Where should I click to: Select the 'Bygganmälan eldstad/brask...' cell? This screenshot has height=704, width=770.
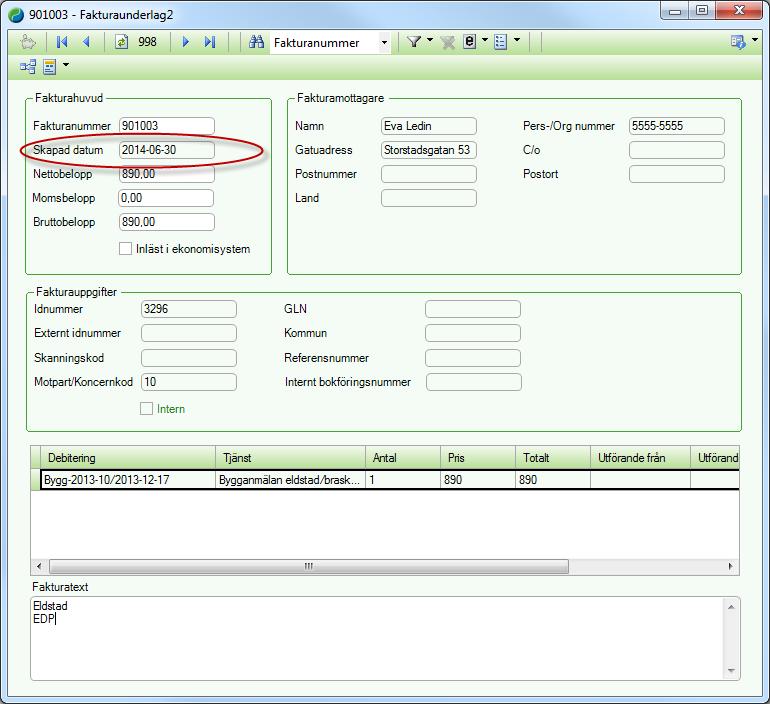(x=291, y=480)
